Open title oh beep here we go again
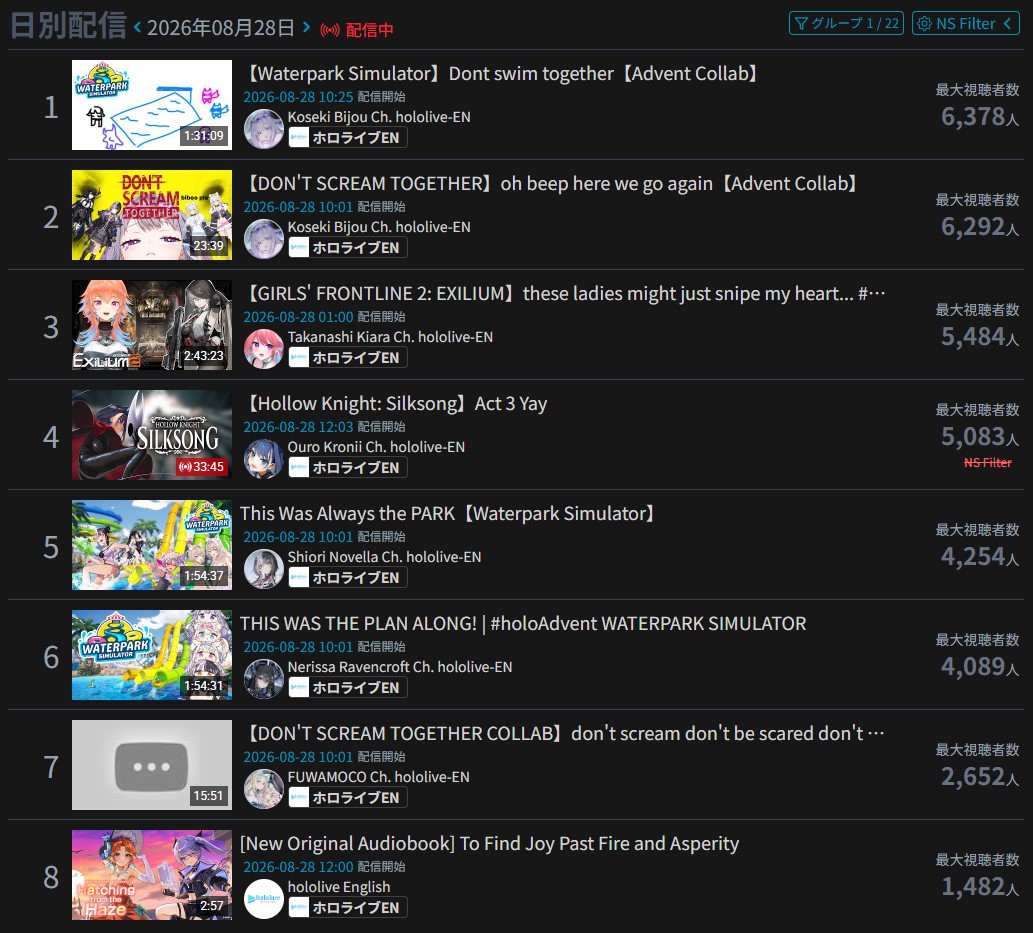The width and height of the screenshot is (1033, 933). coord(551,183)
